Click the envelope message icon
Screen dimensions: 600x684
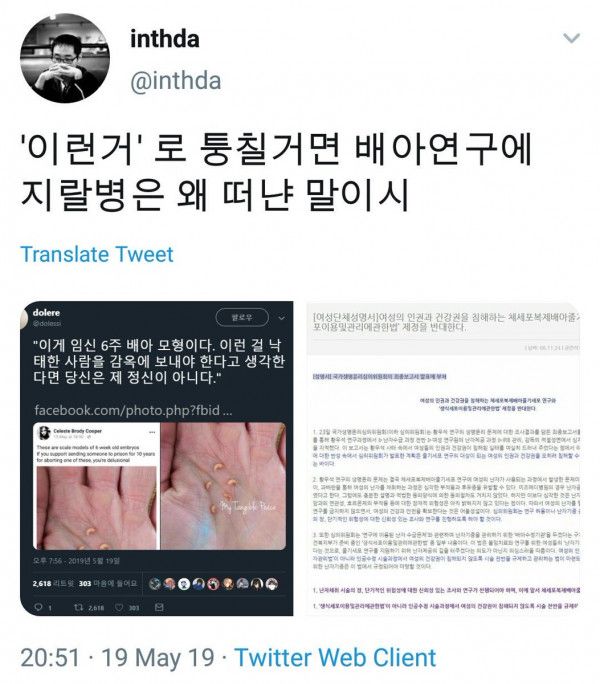pos(159,607)
